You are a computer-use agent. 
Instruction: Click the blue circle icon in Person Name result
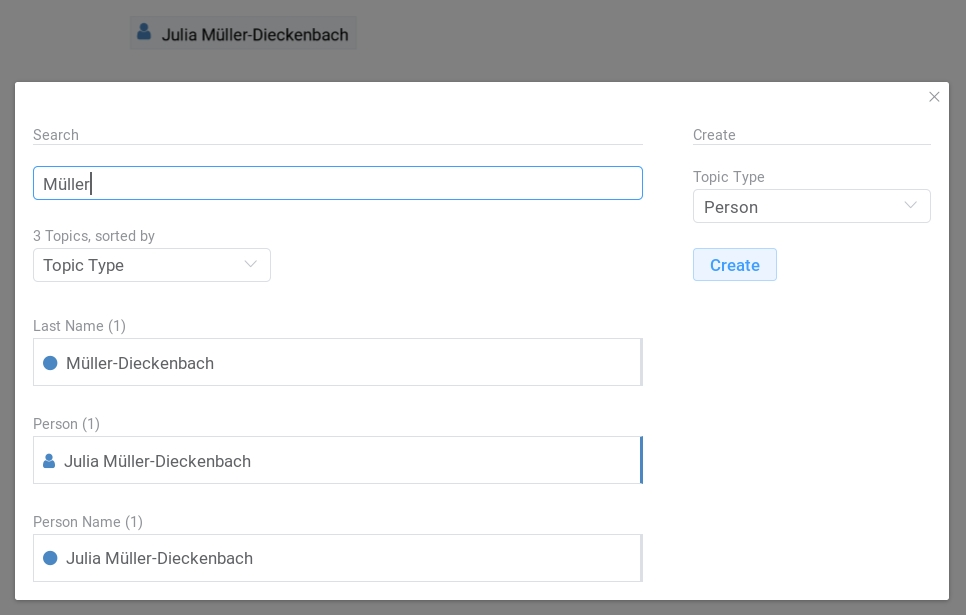pyautogui.click(x=50, y=558)
